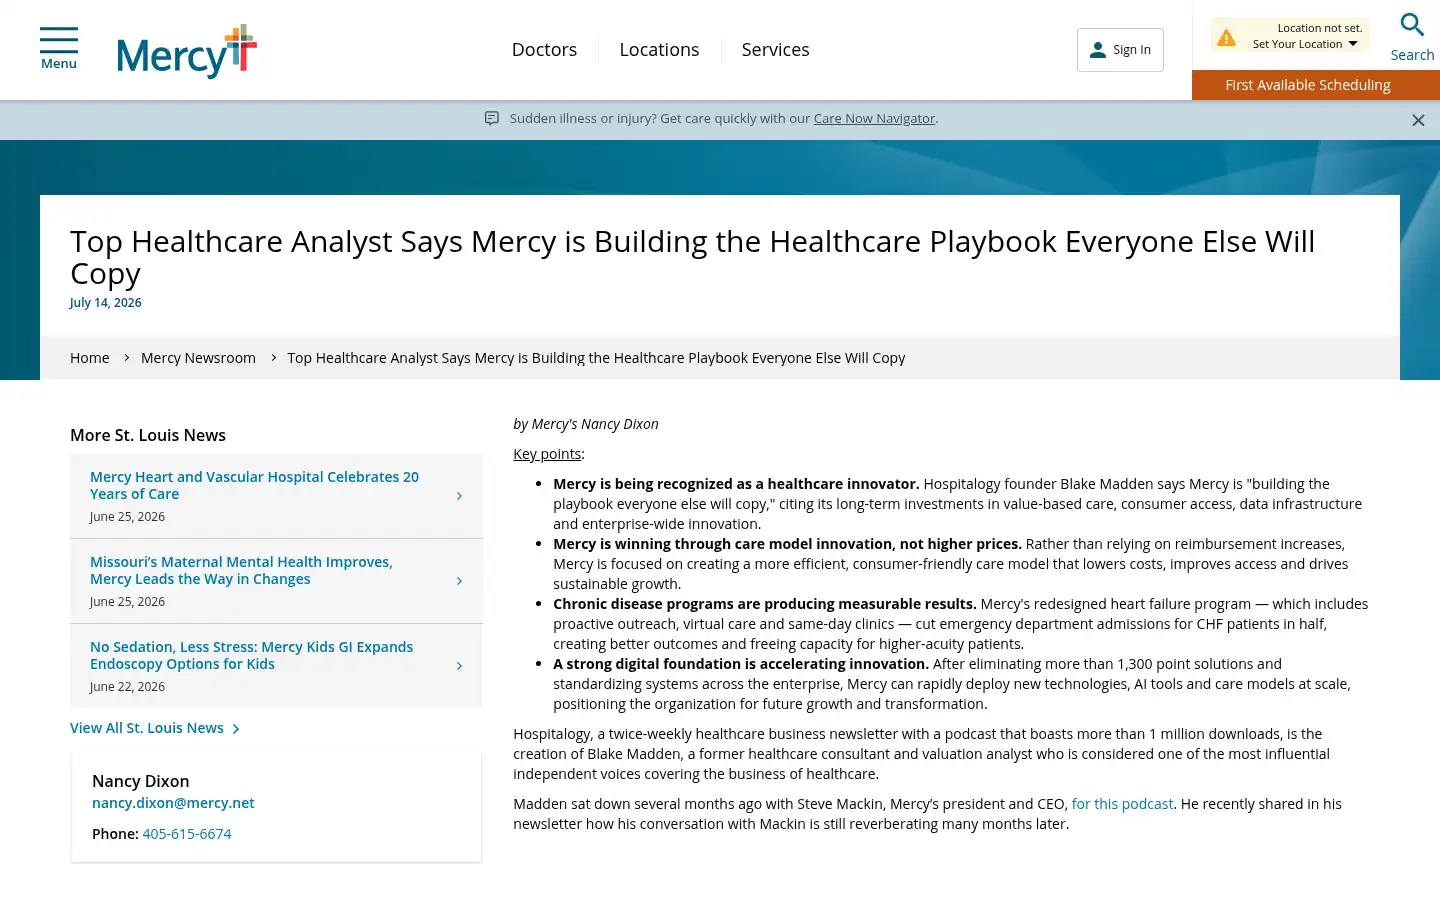Click the Sign In button
Image resolution: width=1440 pixels, height=900 pixels.
pos(1120,50)
